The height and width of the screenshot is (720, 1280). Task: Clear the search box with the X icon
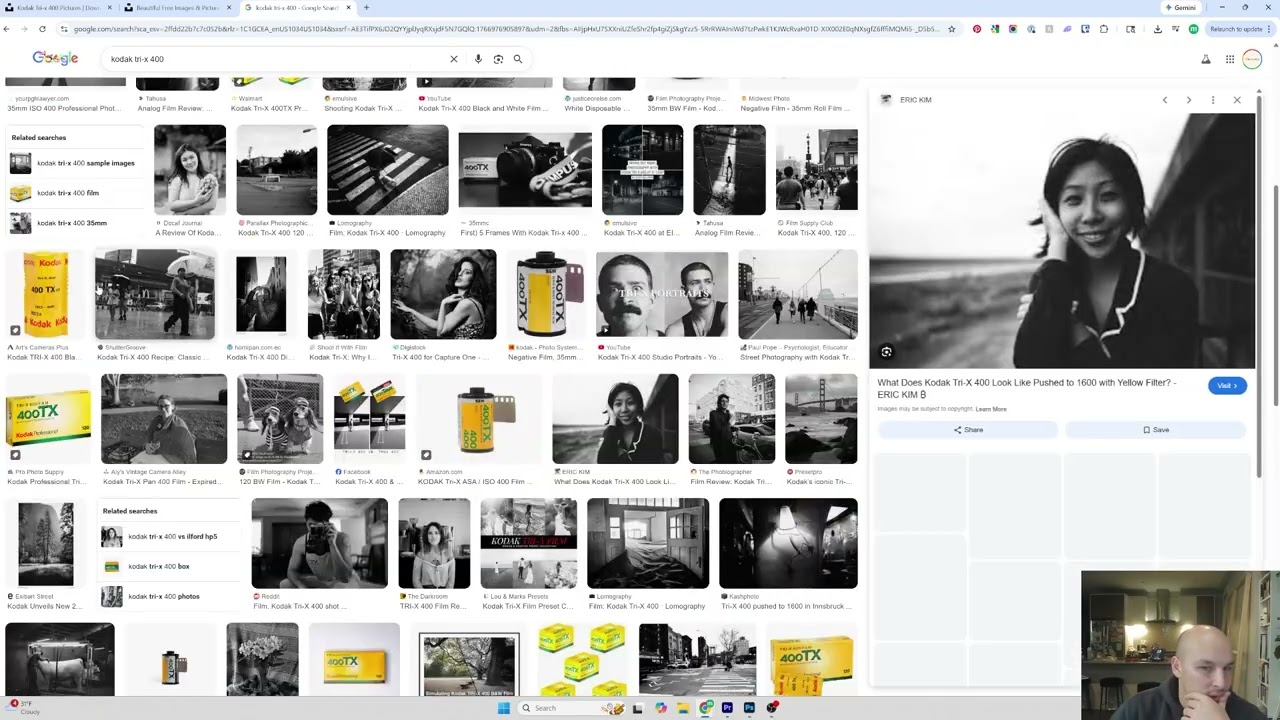click(x=453, y=59)
